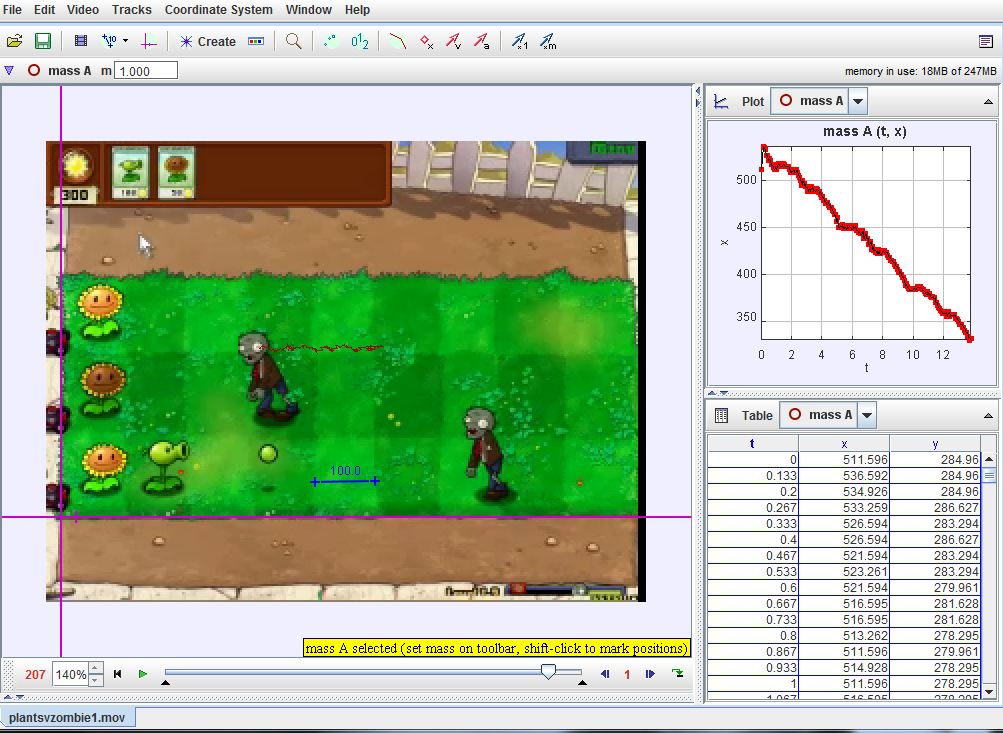Viewport: 1003px width, 733px height.
Task: Click the y column header
Action: coord(935,443)
